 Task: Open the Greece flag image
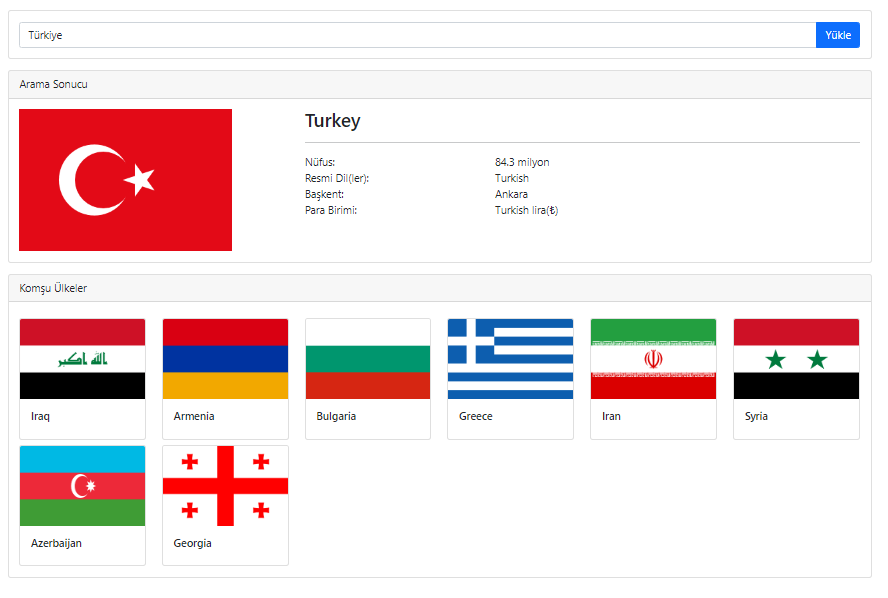[510, 359]
